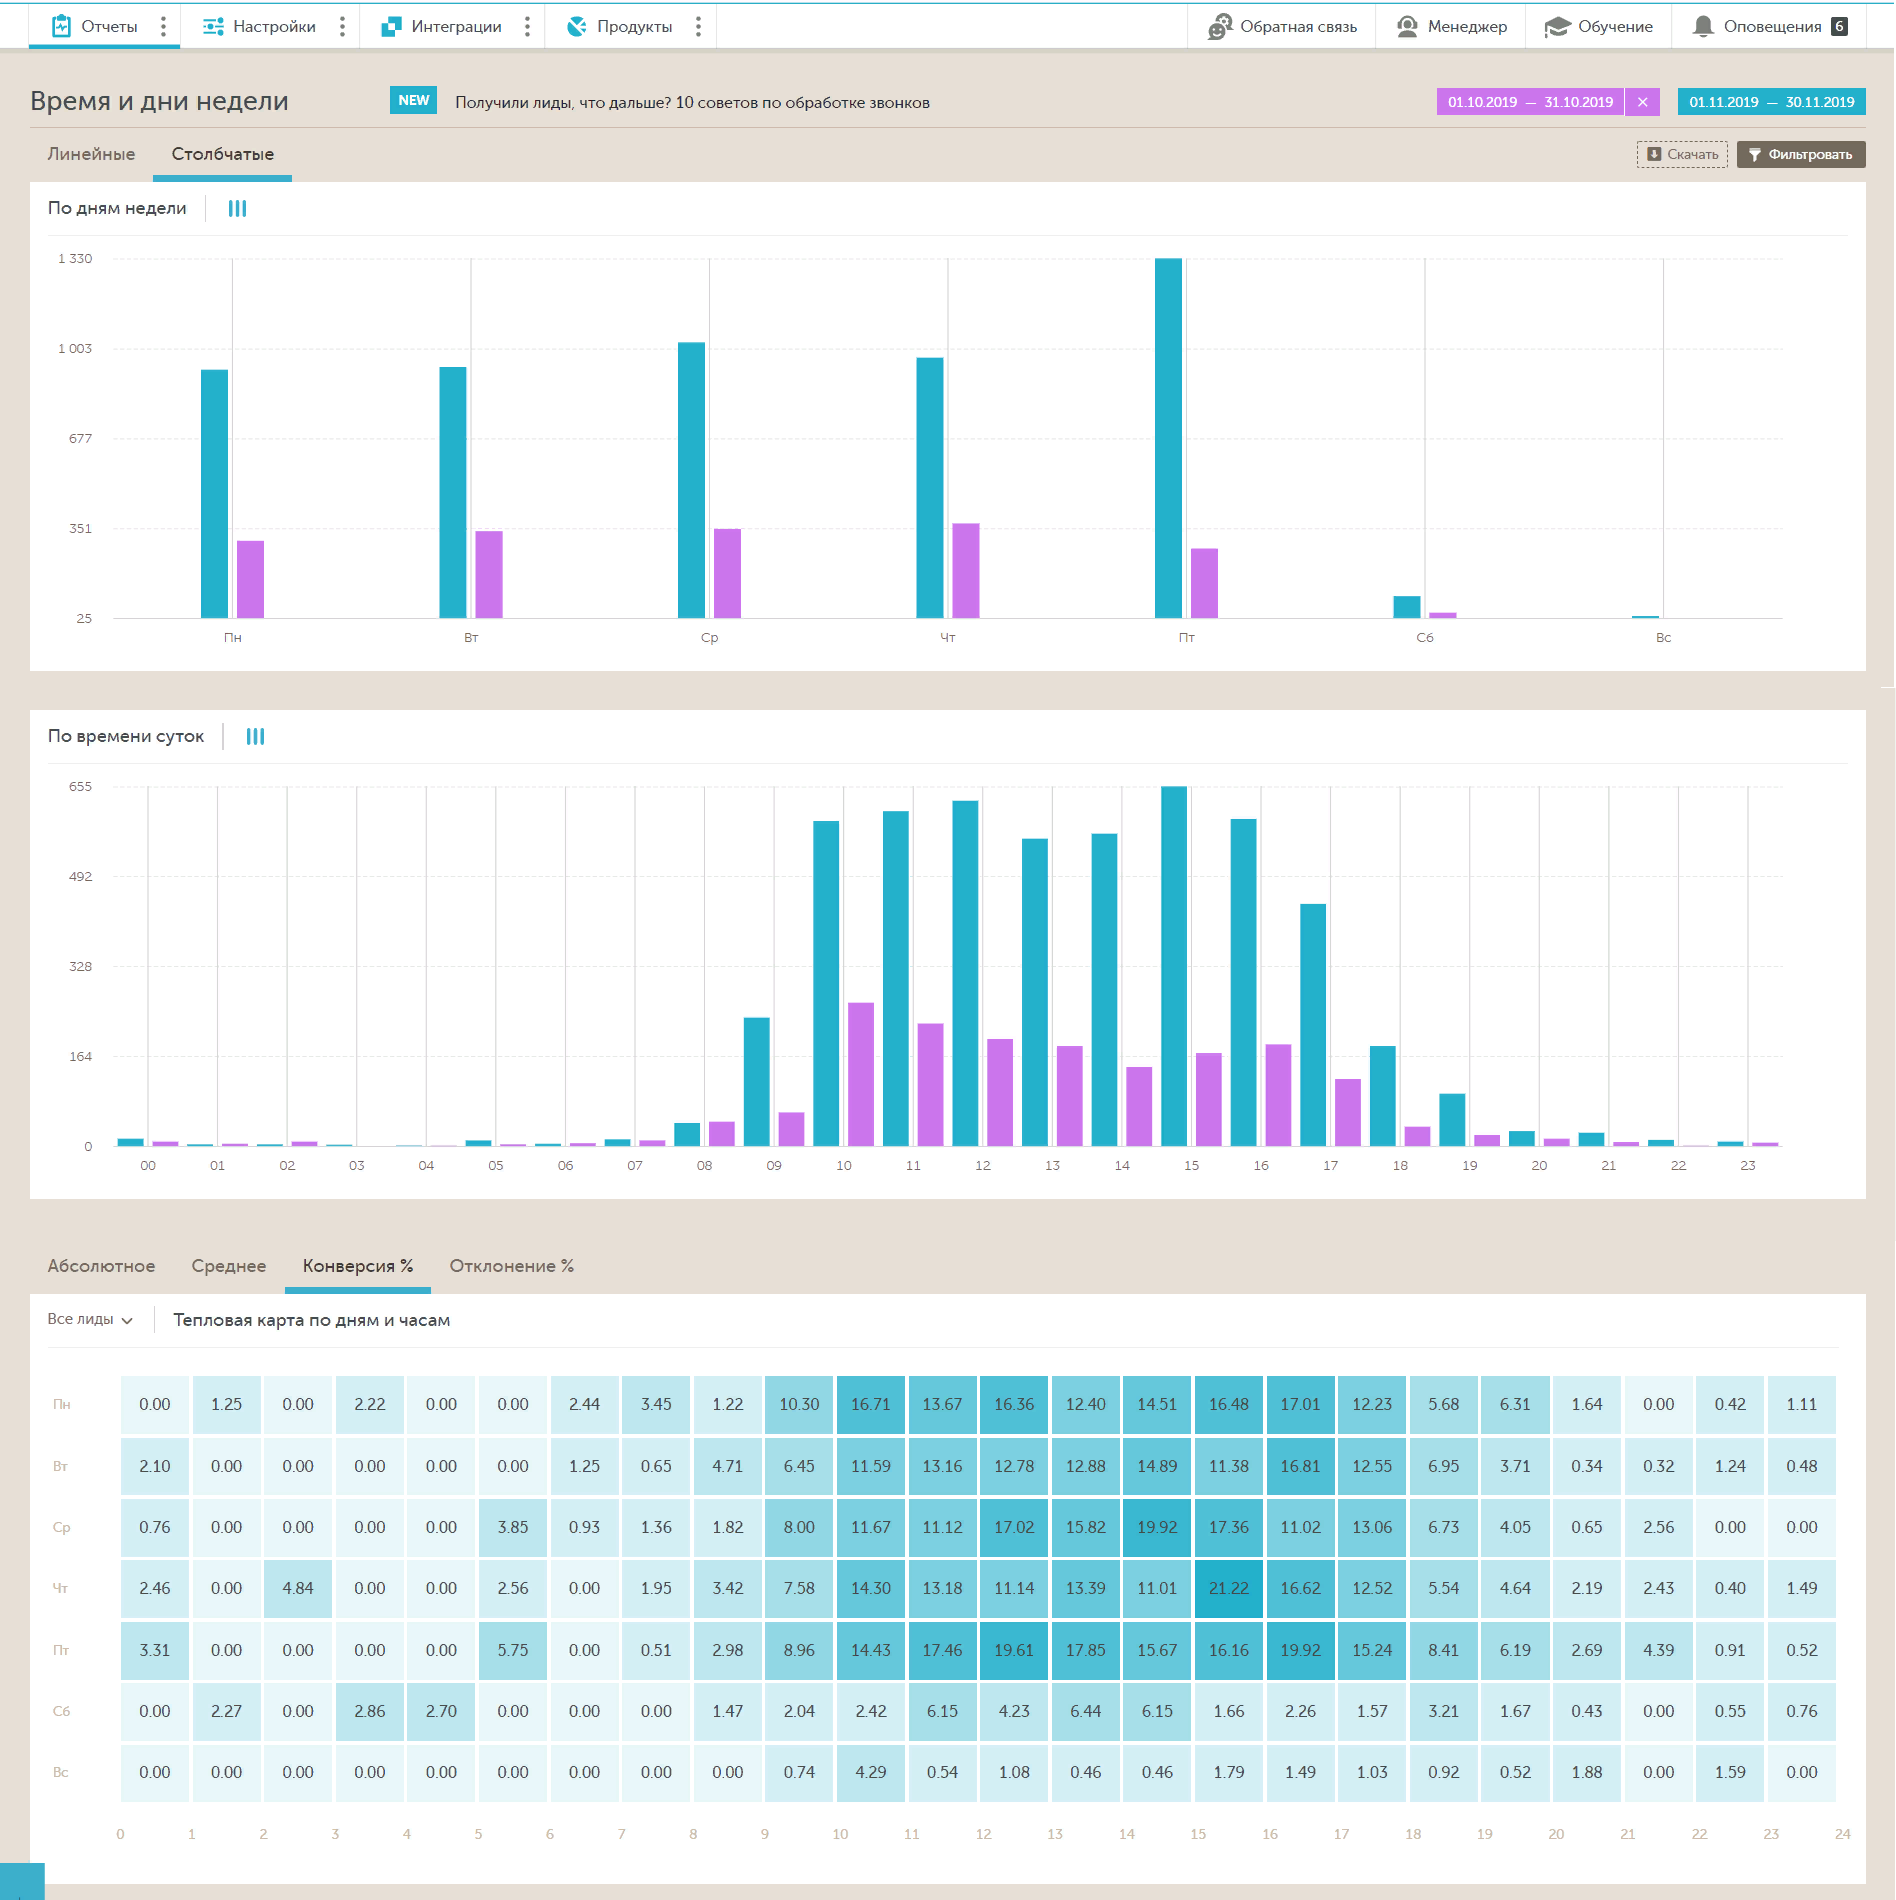Click the Фильтровать filter button

tap(1801, 154)
